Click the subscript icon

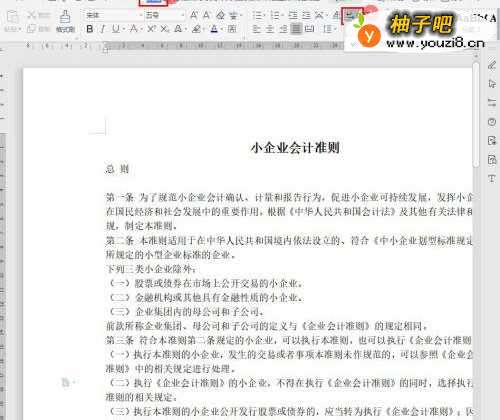pyautogui.click(x=164, y=29)
